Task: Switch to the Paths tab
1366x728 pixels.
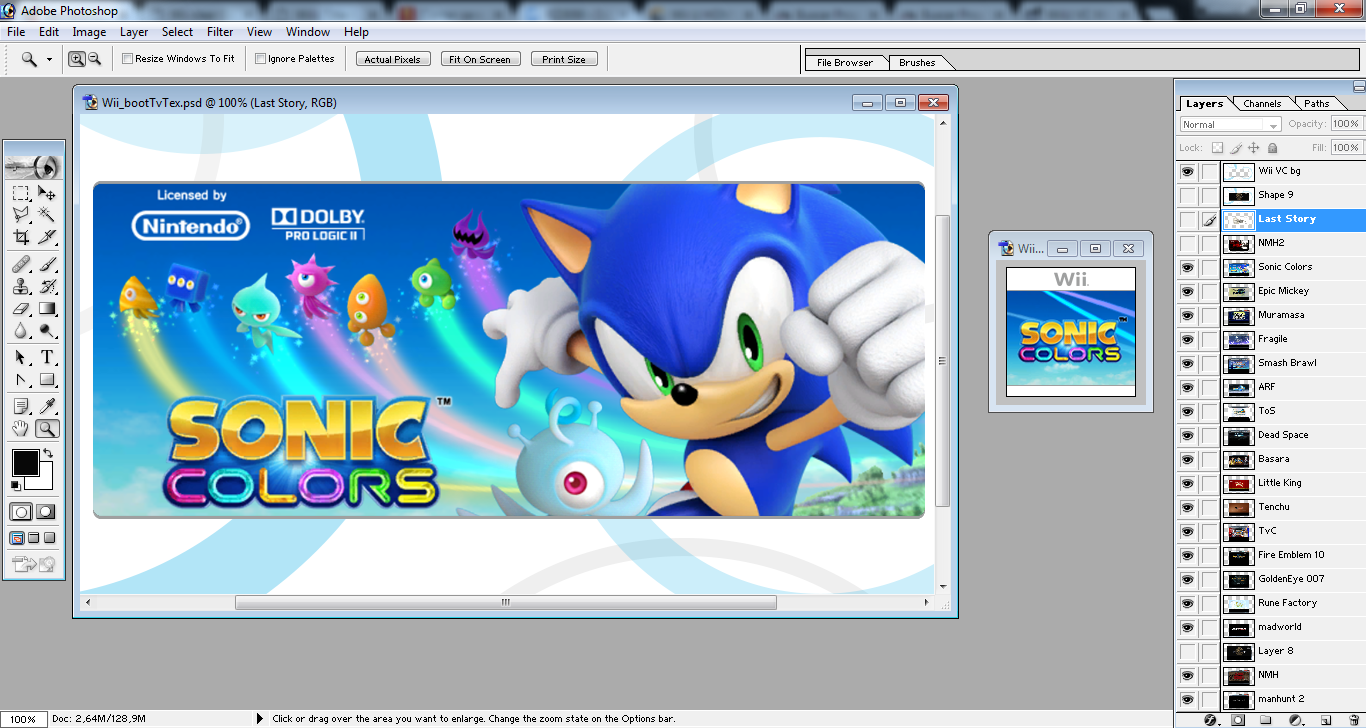Action: [x=1317, y=104]
